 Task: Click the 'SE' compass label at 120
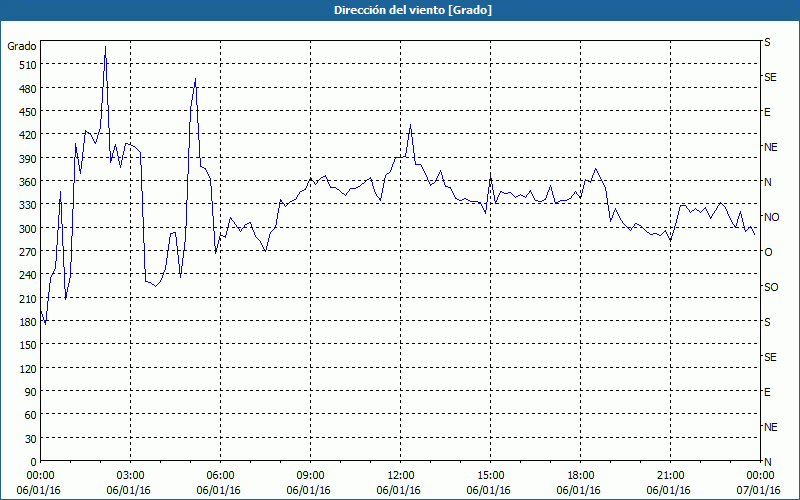click(770, 357)
